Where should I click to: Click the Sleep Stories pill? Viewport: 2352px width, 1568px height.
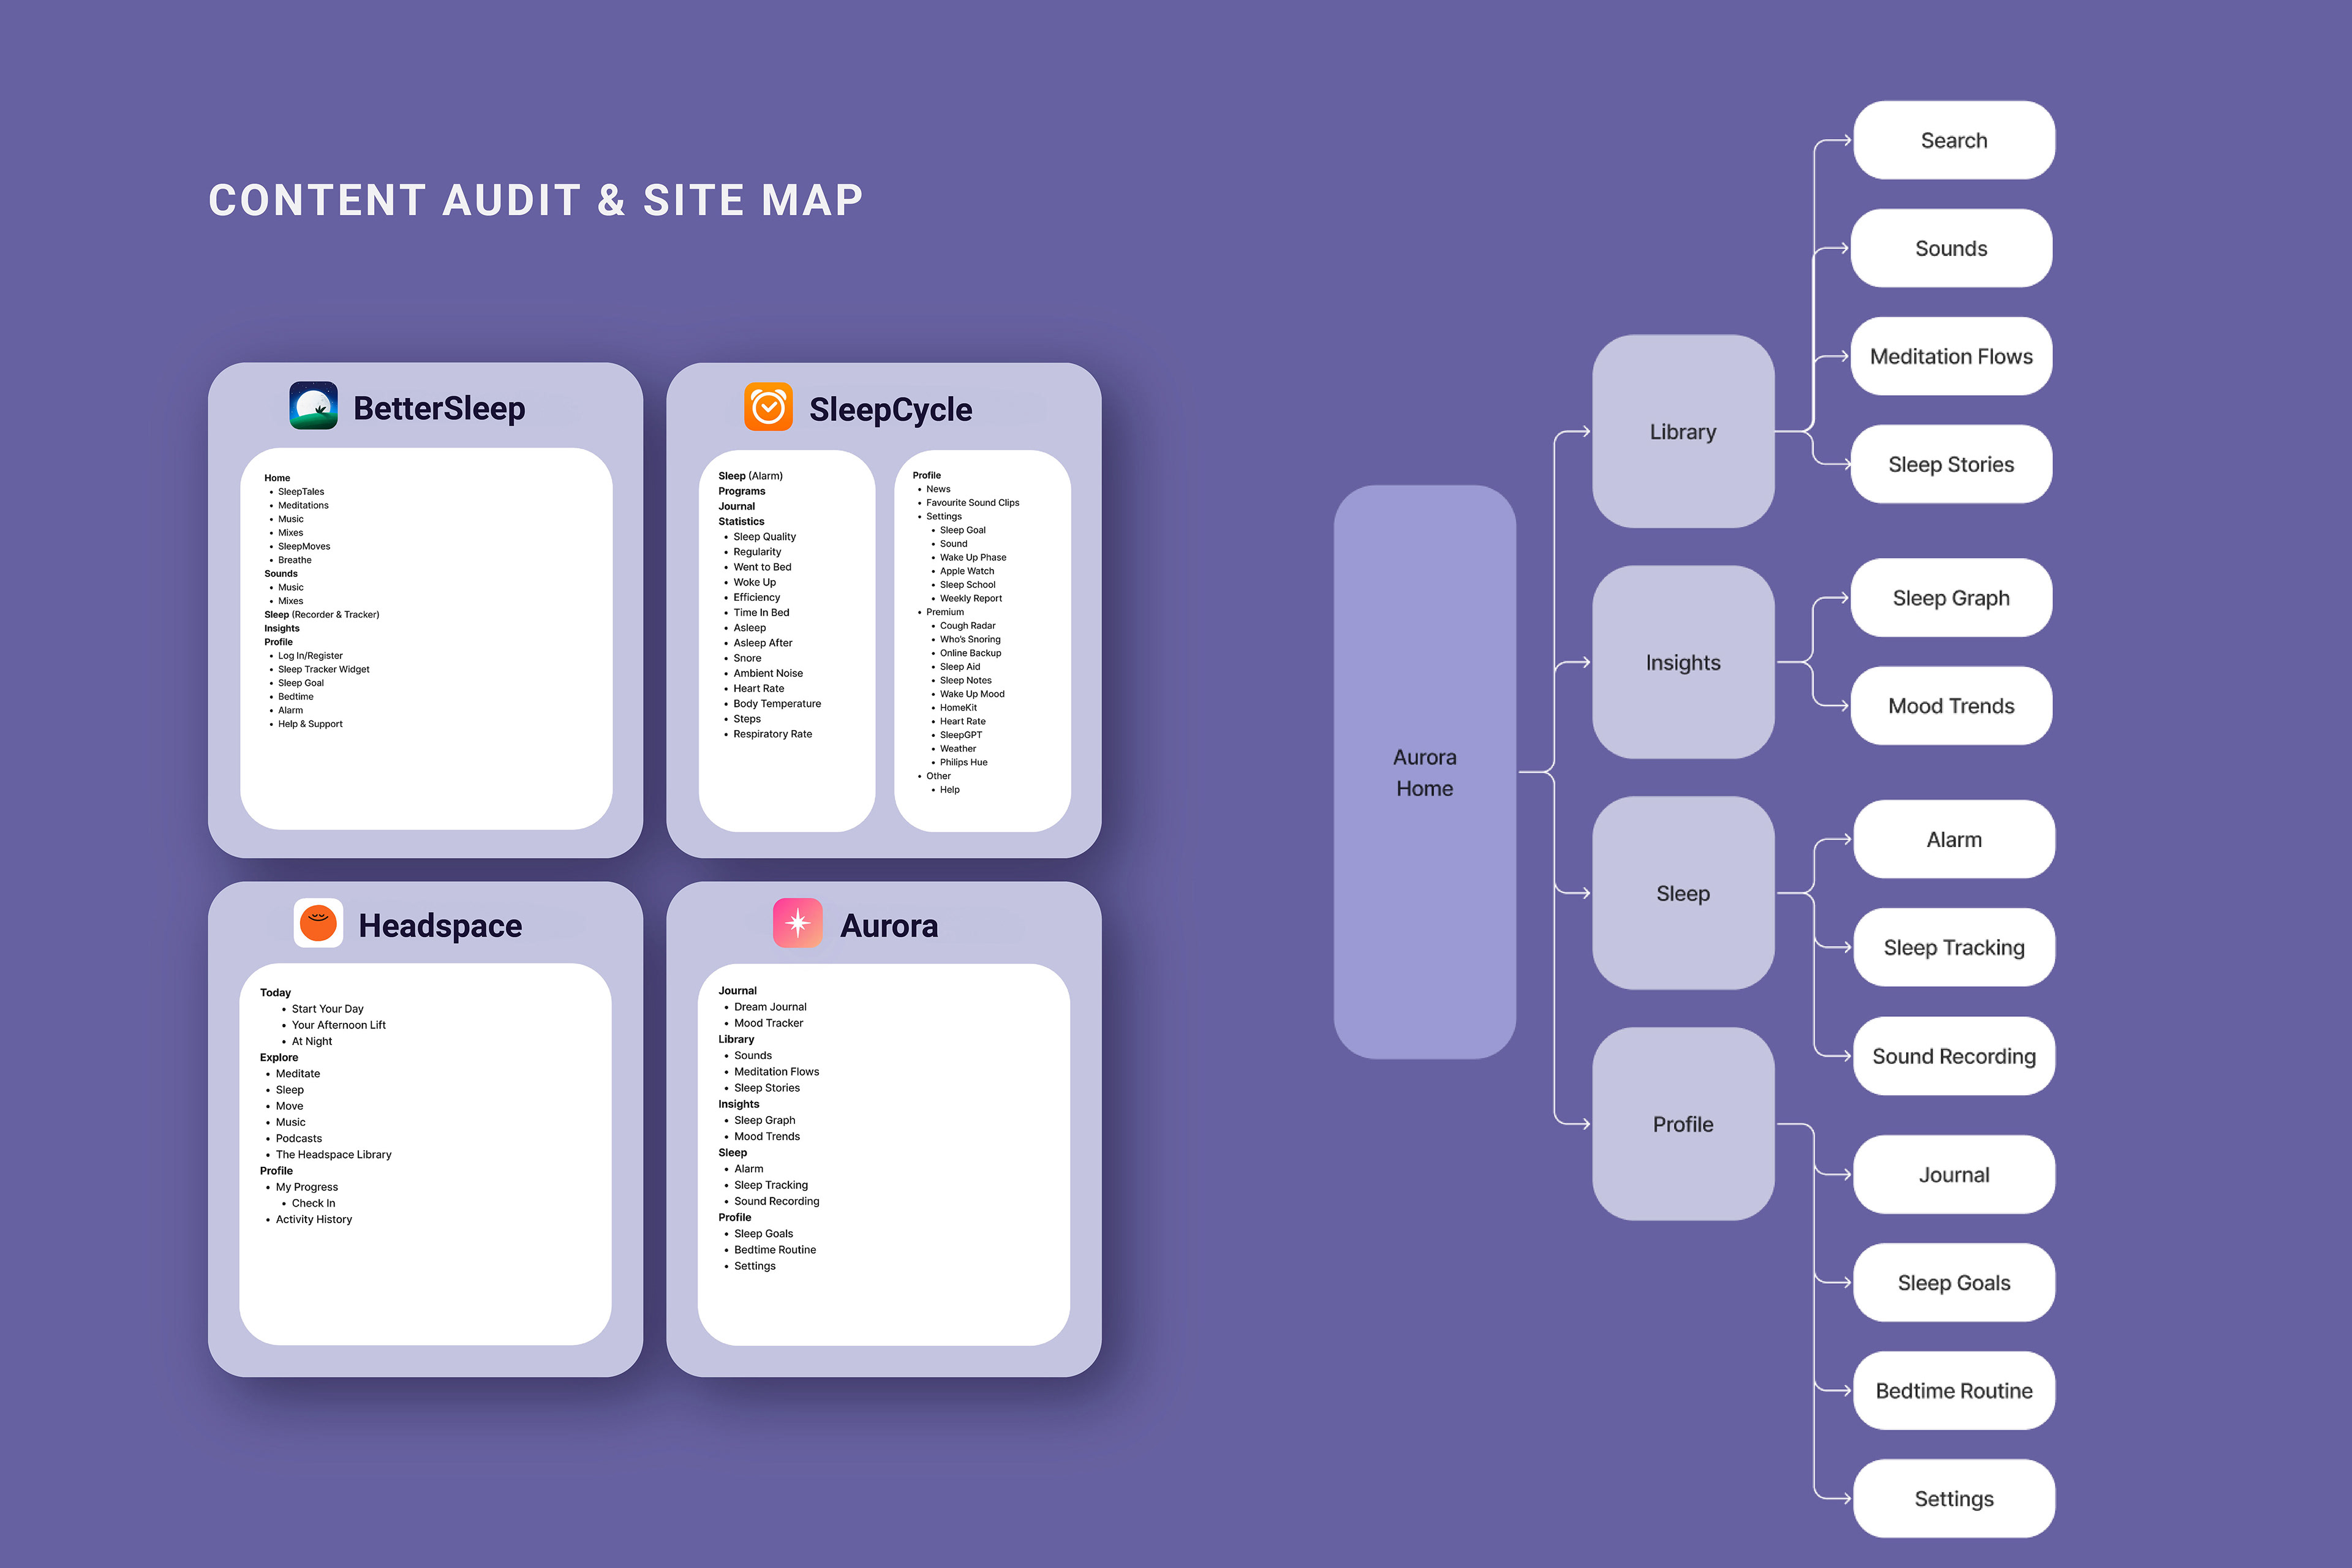(1950, 465)
